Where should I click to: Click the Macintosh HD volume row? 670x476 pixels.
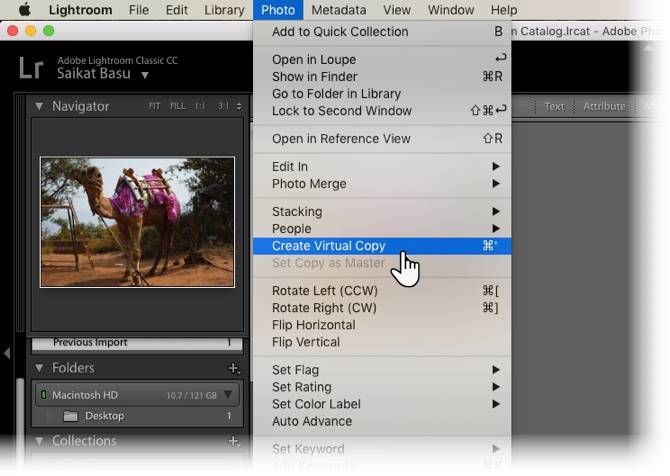(137, 395)
